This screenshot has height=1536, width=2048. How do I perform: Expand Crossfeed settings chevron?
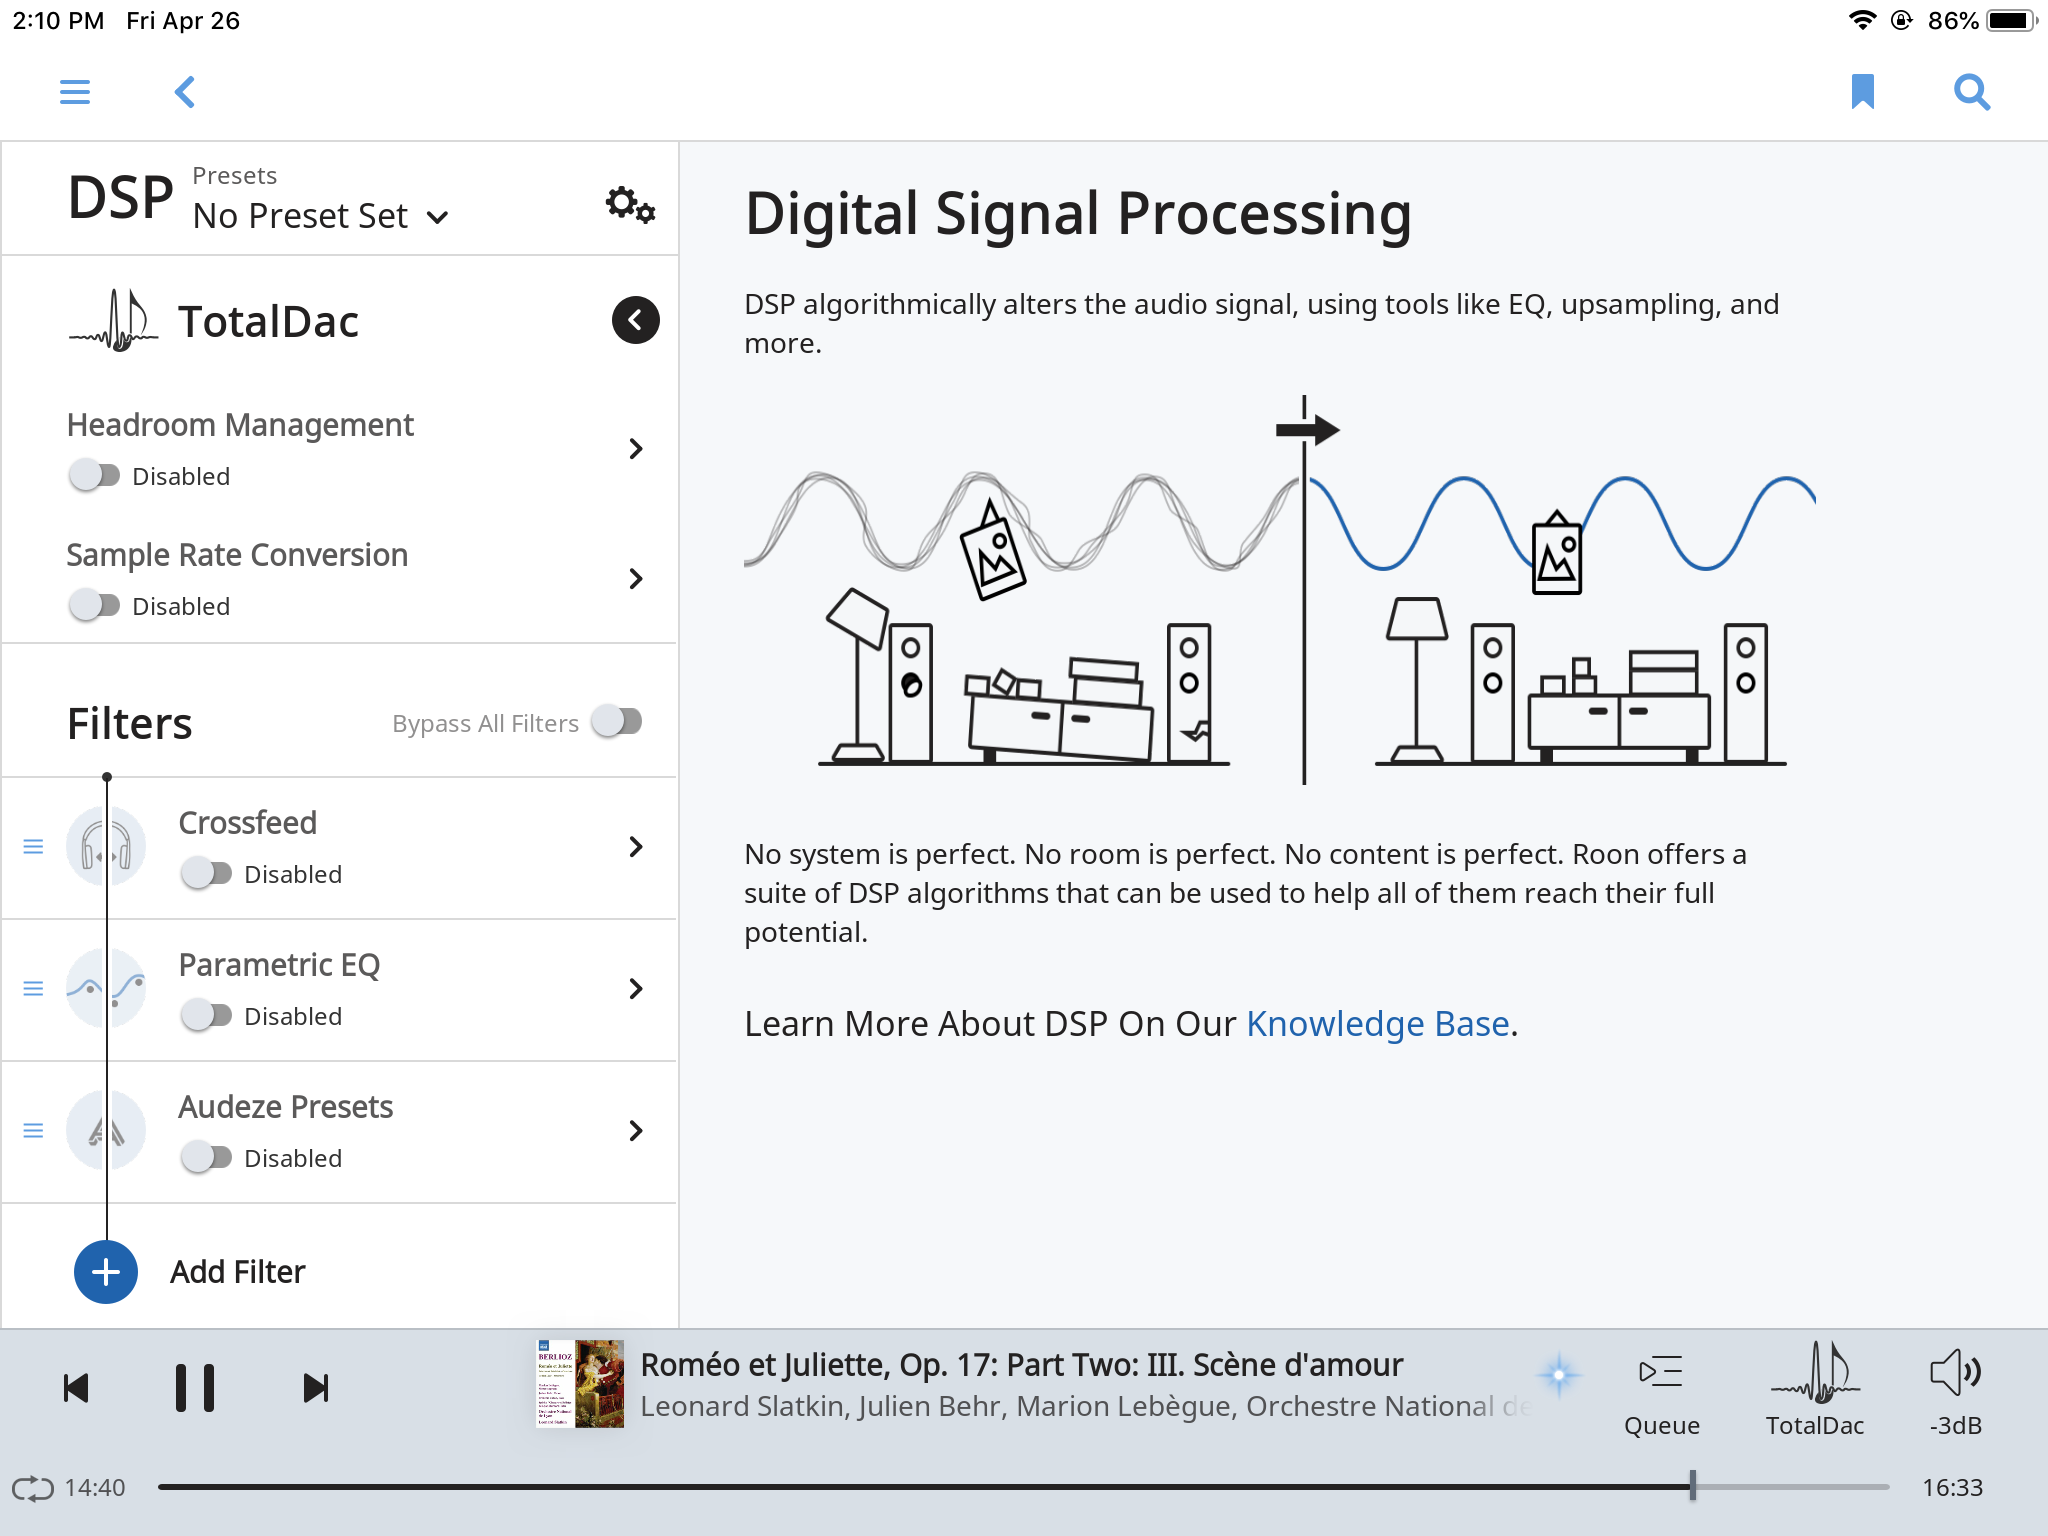point(636,847)
